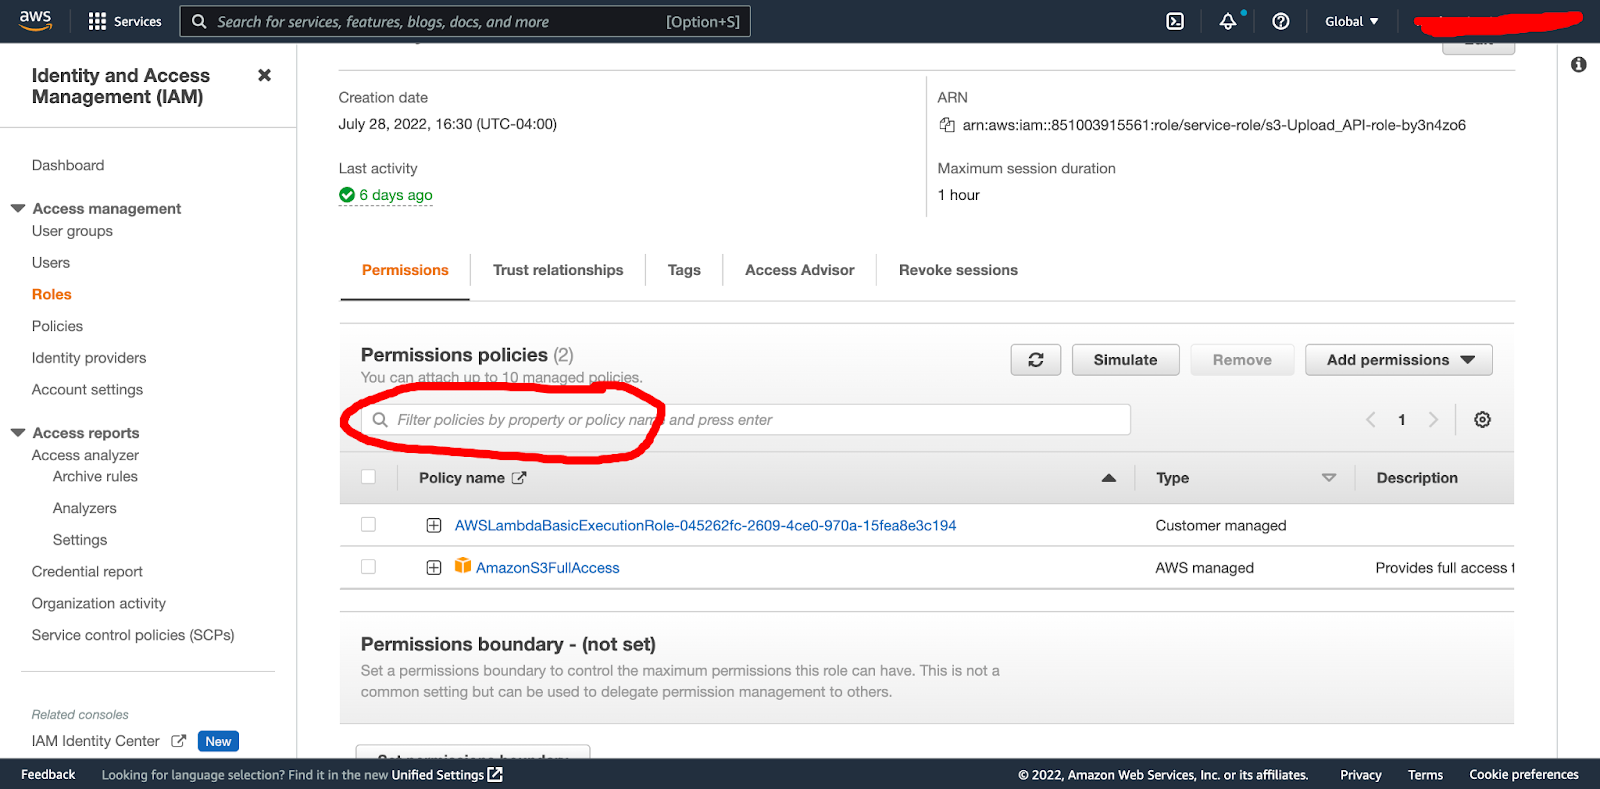This screenshot has height=789, width=1600.
Task: Open the AmazonS3FullAccess policy link
Action: (x=548, y=568)
